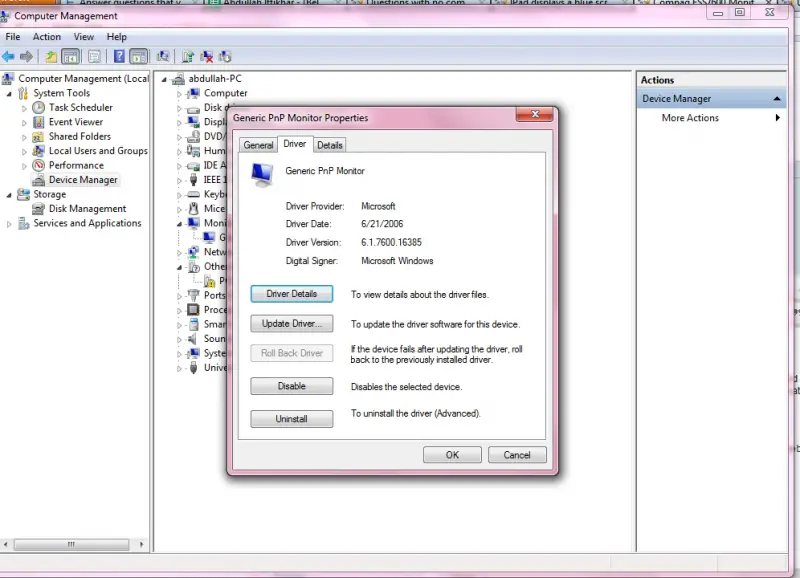Toggle the Show/Hide Console Tree toolbar icon
Image resolution: width=800 pixels, height=578 pixels.
[70, 57]
